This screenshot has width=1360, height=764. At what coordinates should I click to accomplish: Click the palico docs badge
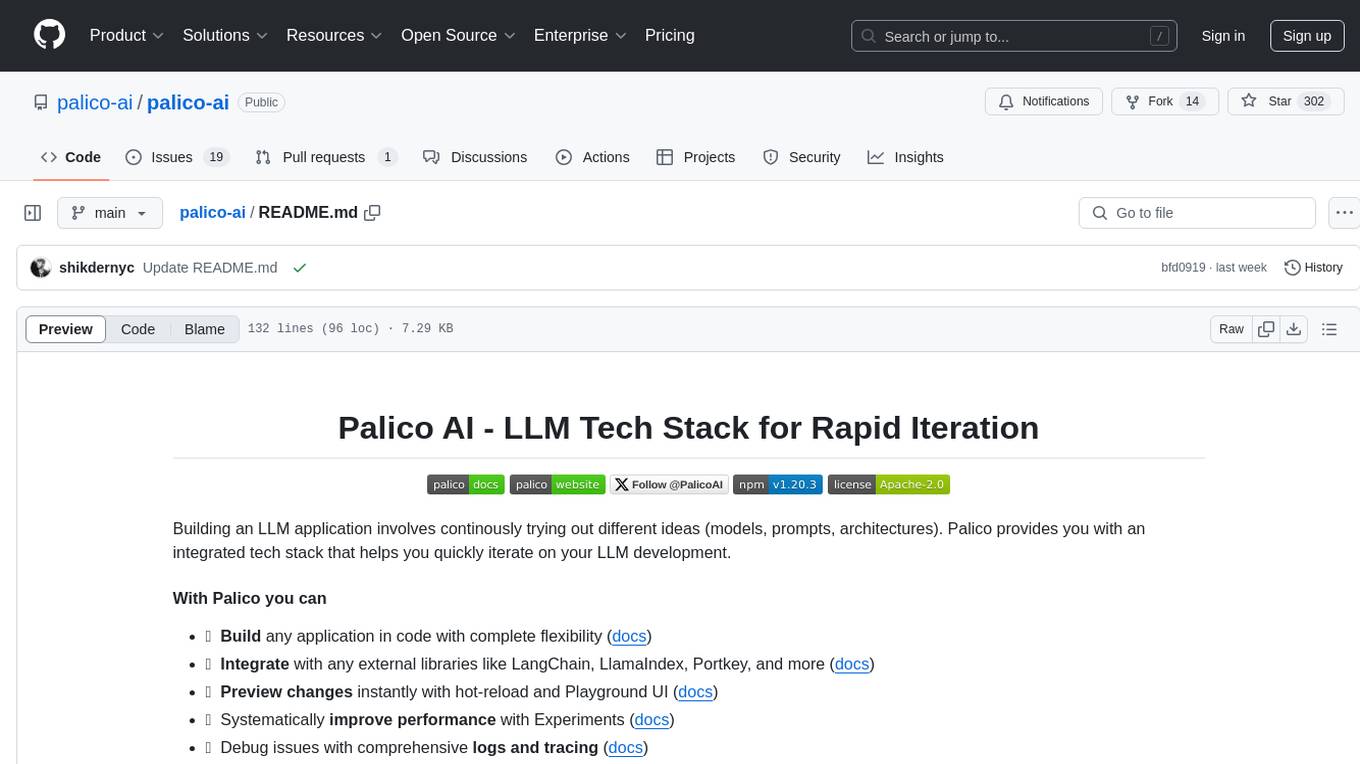click(465, 484)
